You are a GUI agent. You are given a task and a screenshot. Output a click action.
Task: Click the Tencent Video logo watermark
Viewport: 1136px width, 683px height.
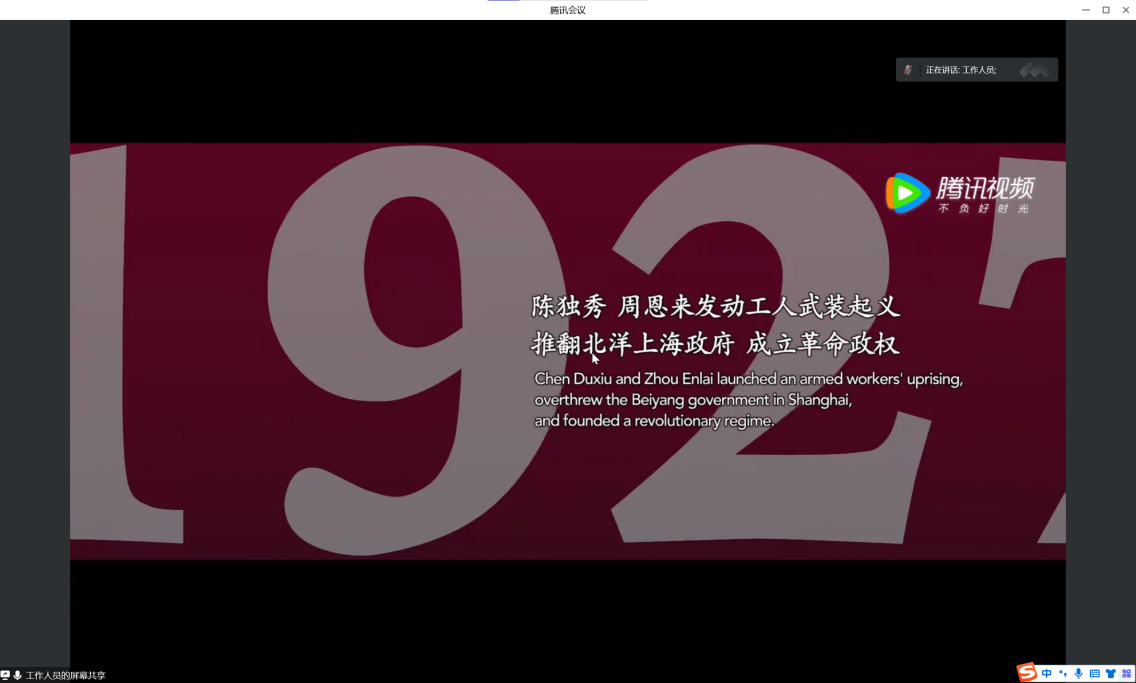click(960, 193)
